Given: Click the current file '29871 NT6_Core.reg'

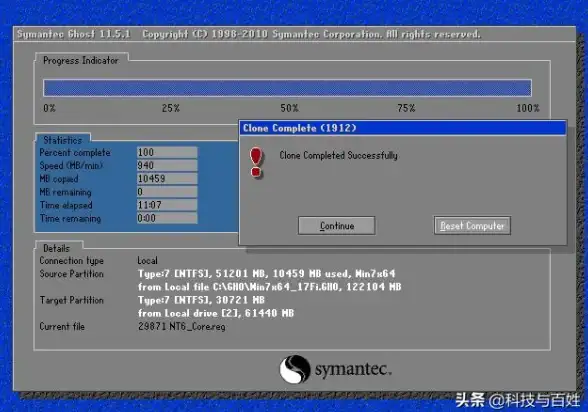Looking at the screenshot, I should pos(182,327).
